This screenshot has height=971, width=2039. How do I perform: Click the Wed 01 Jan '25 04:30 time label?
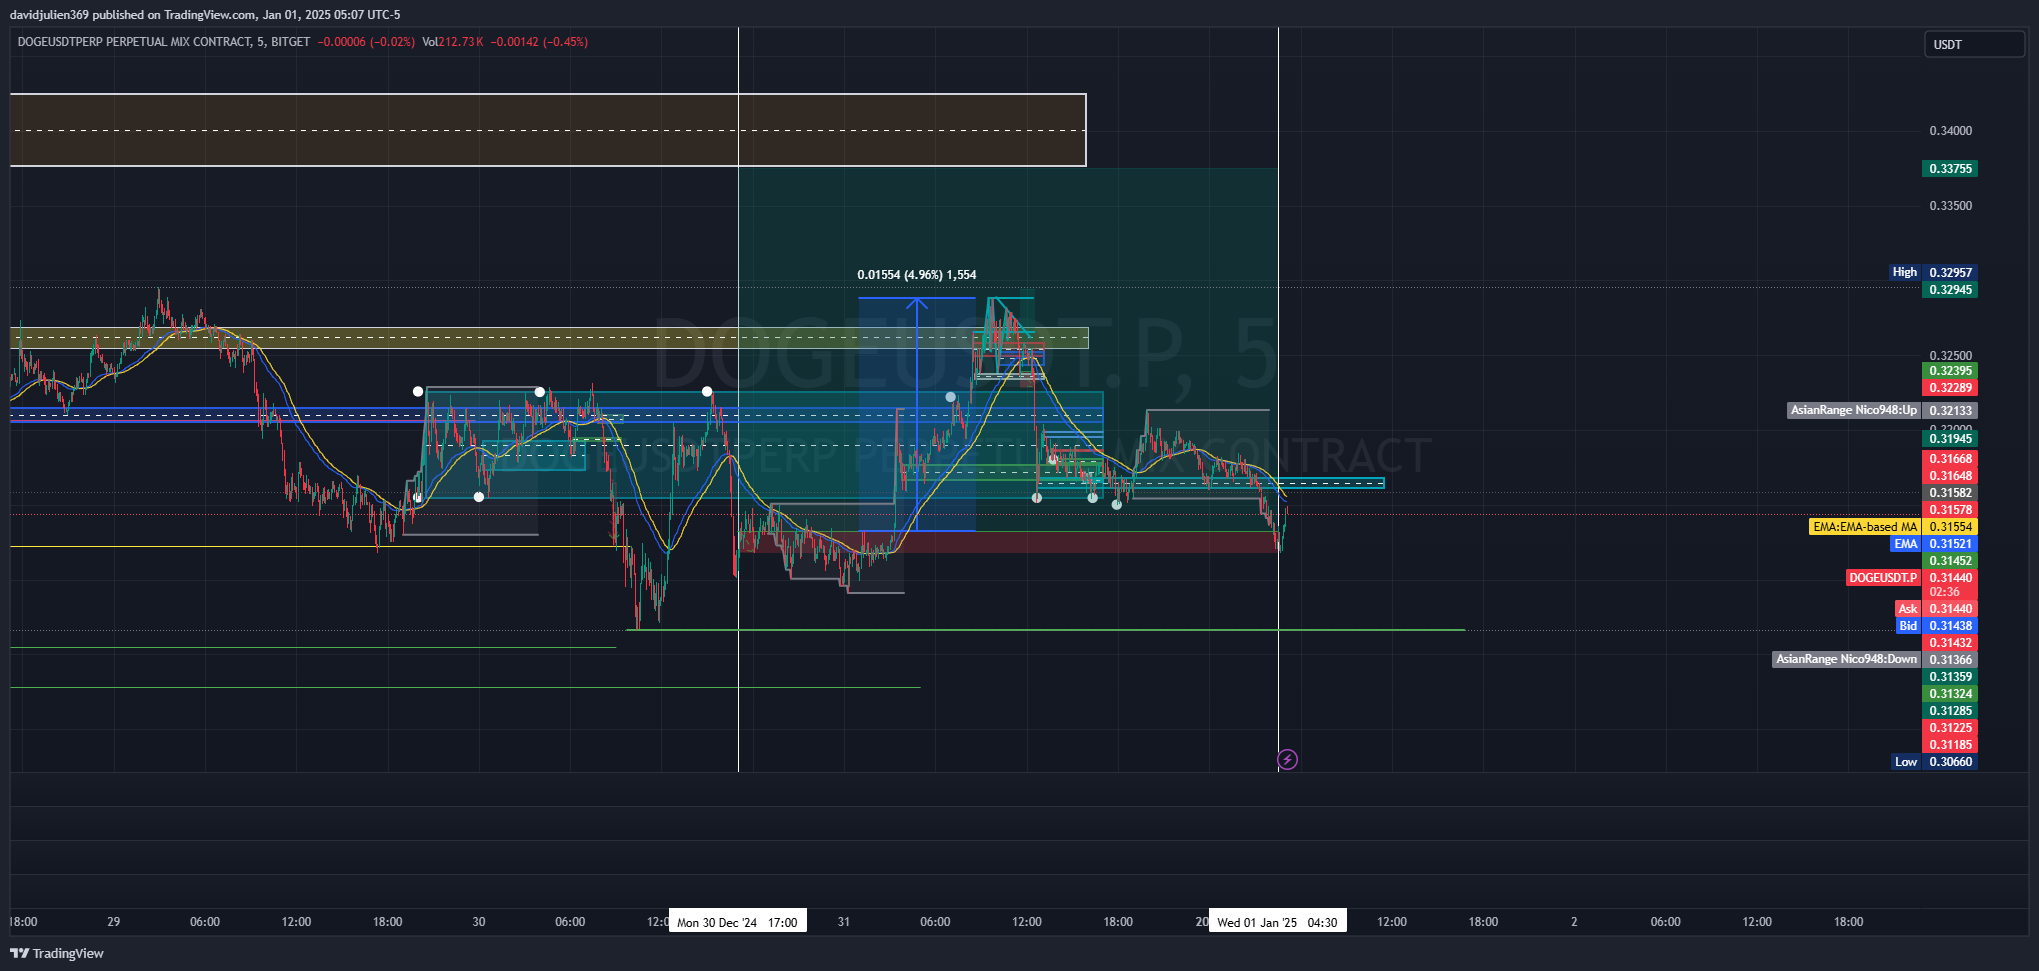1277,922
